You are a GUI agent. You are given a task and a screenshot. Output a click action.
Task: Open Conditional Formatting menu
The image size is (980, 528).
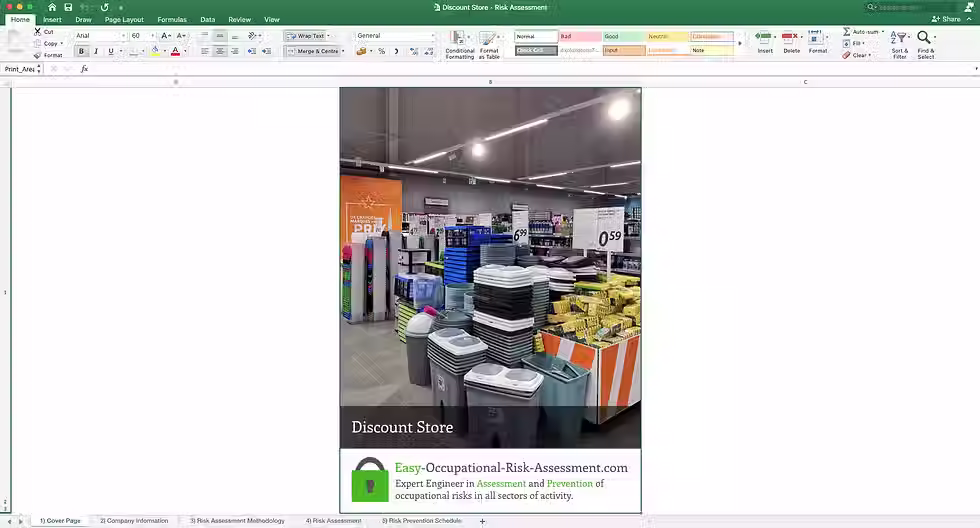[x=459, y=45]
